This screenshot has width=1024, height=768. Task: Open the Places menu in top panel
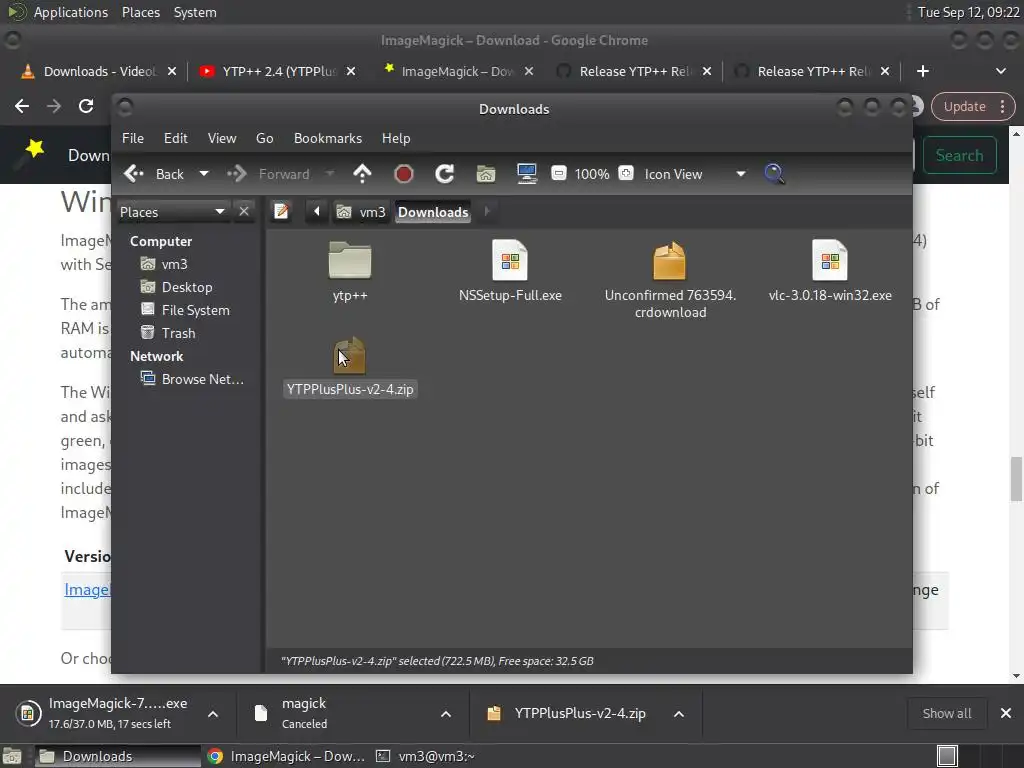(x=140, y=12)
